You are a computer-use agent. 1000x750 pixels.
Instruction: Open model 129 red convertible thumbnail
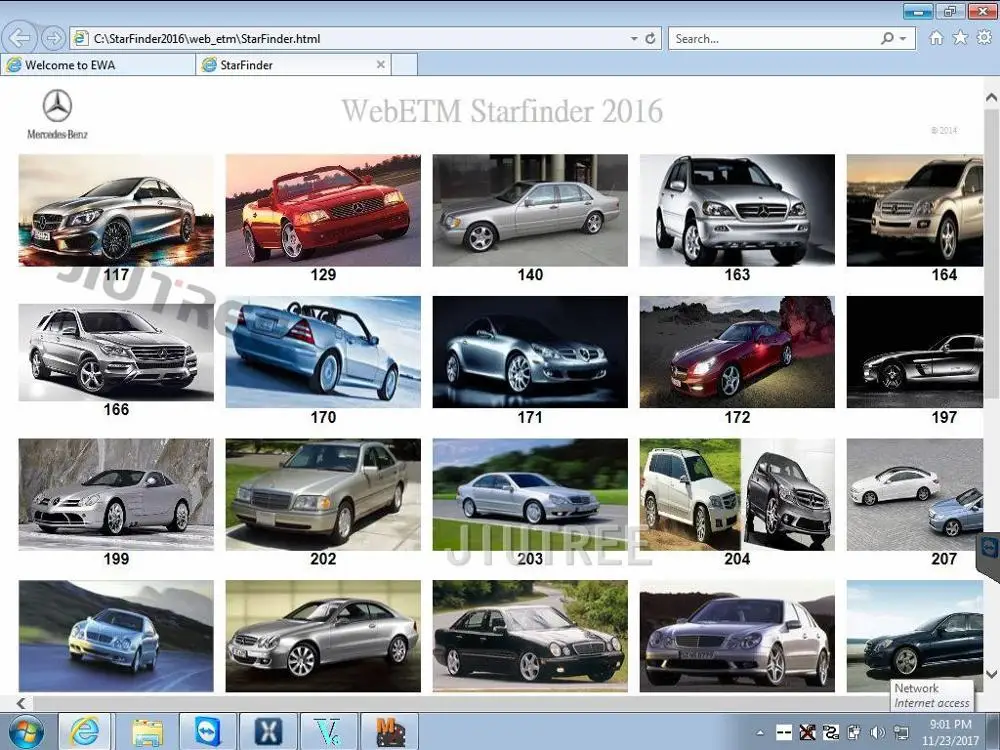click(323, 209)
